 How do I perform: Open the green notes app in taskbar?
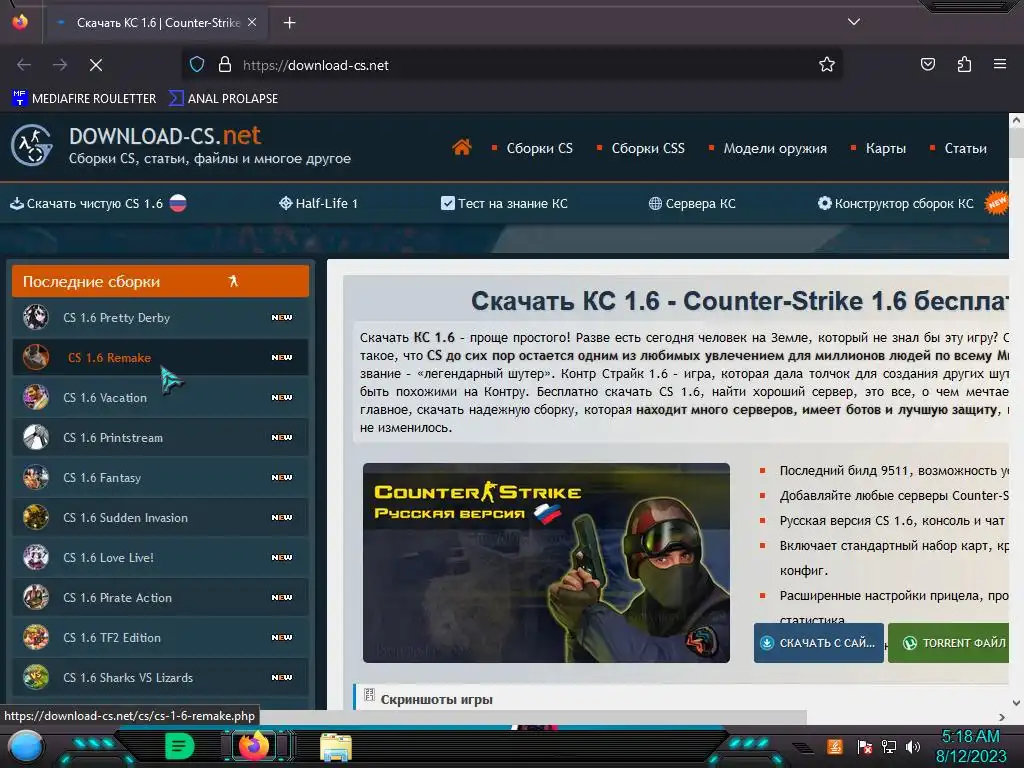180,746
